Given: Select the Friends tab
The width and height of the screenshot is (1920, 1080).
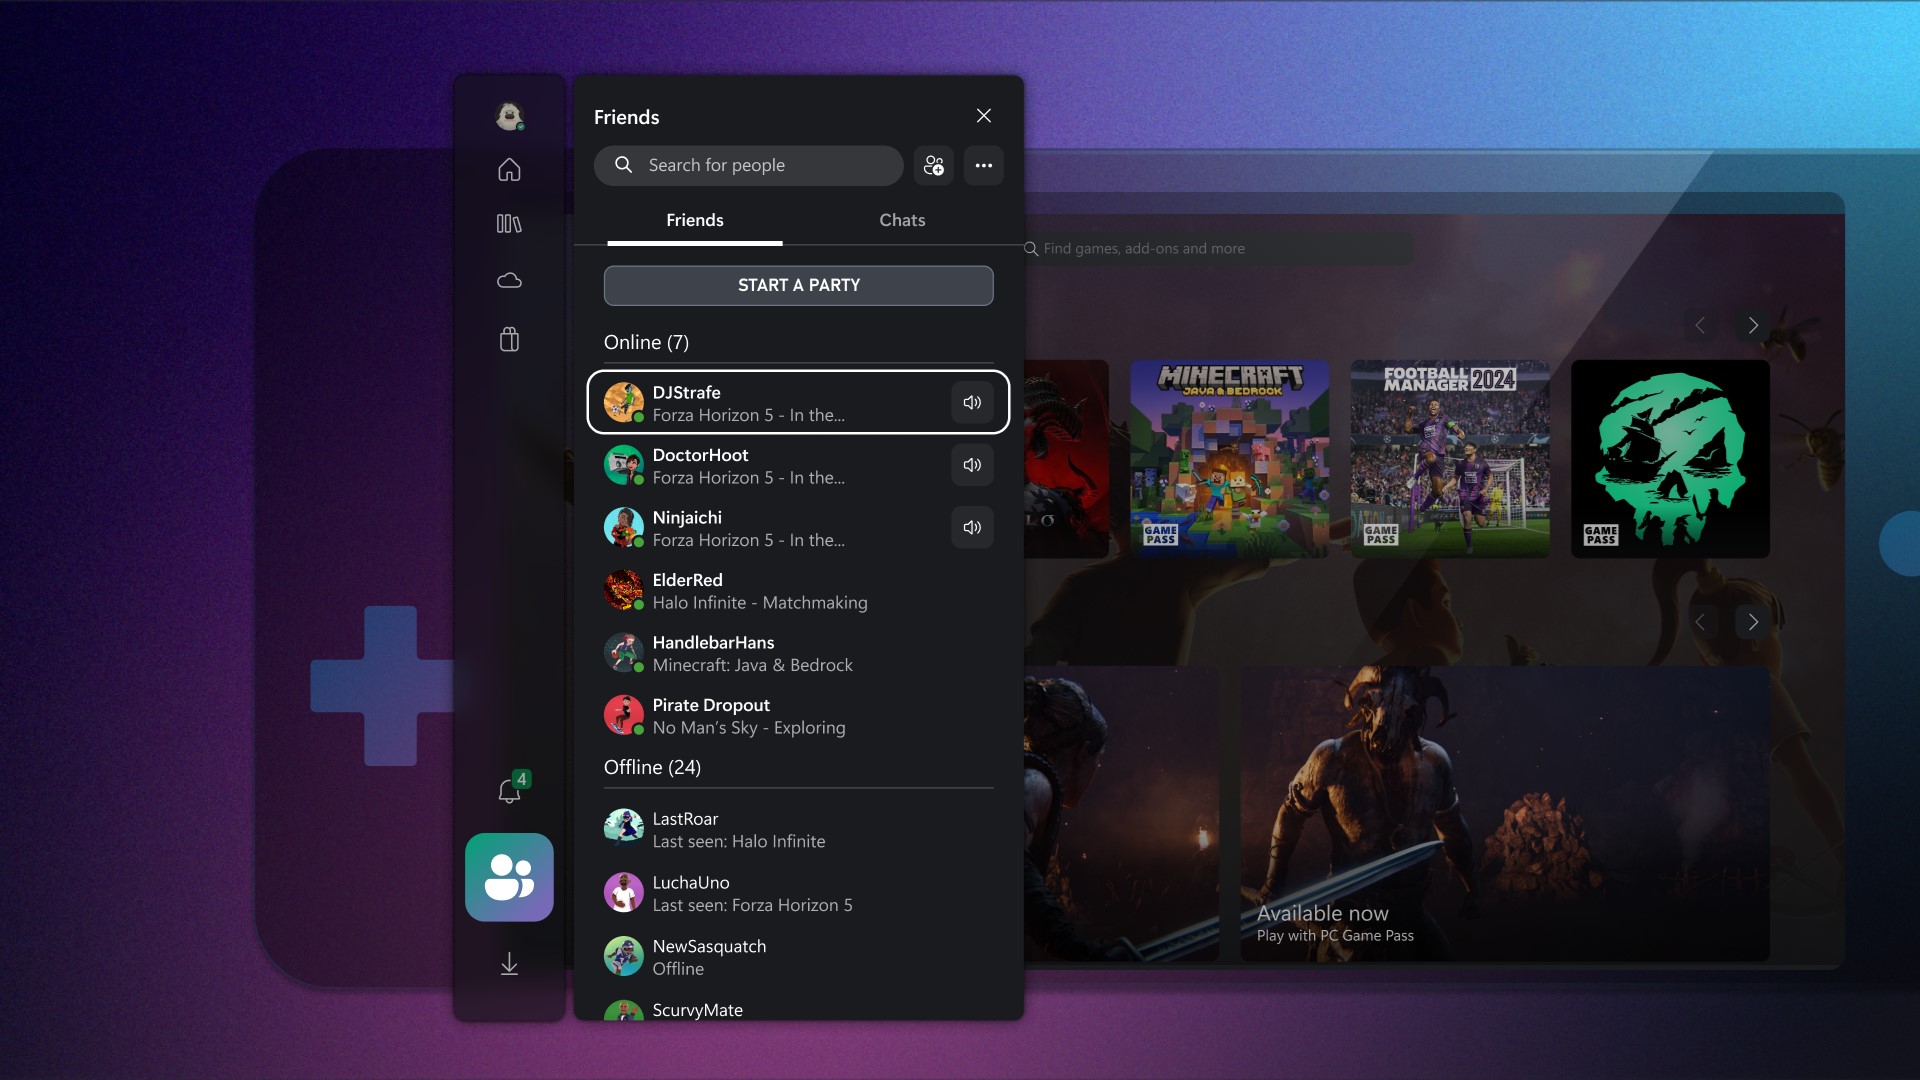Looking at the screenshot, I should pyautogui.click(x=694, y=220).
